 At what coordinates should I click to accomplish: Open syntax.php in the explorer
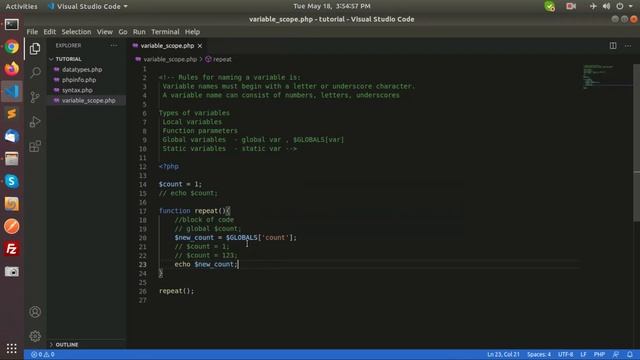coord(77,90)
